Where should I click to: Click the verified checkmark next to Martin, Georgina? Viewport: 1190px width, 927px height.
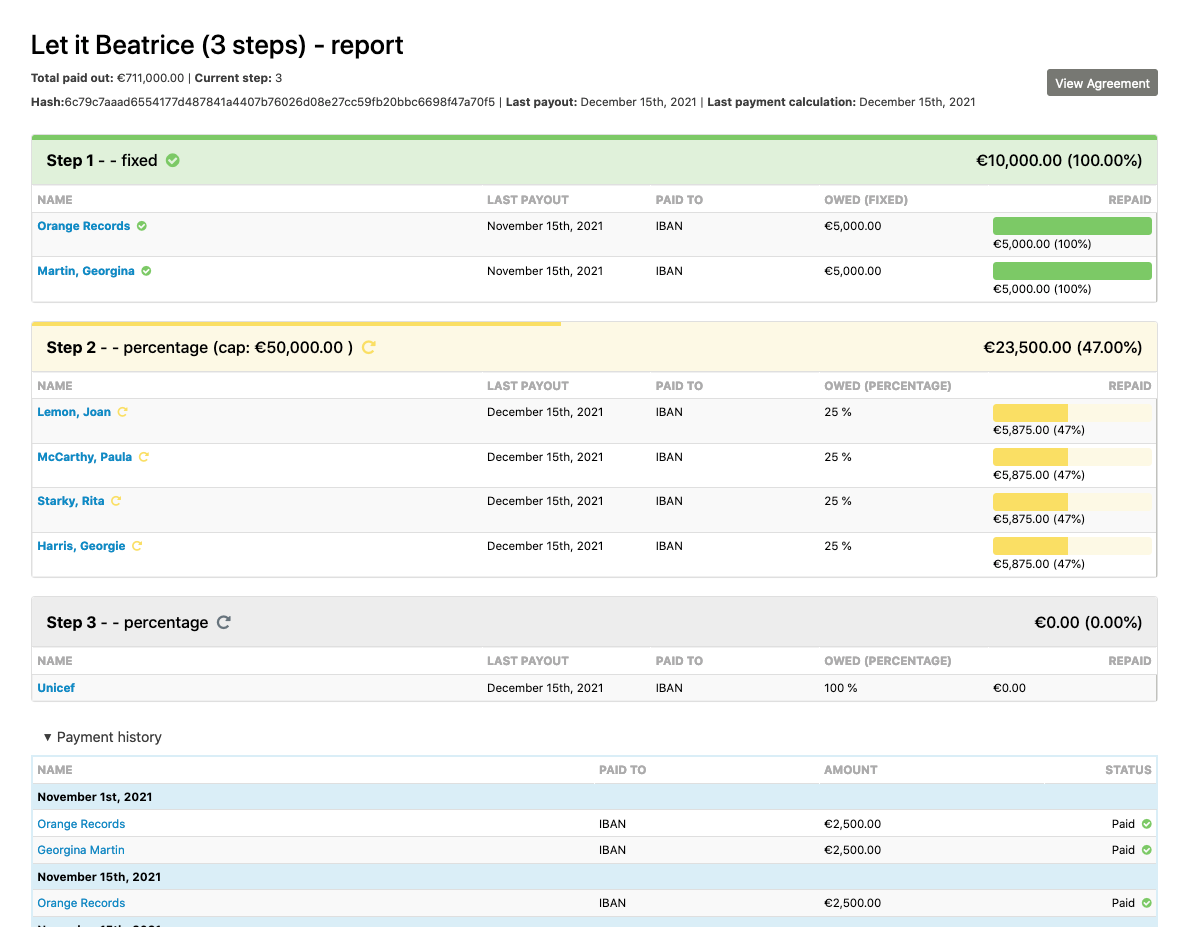pos(148,270)
